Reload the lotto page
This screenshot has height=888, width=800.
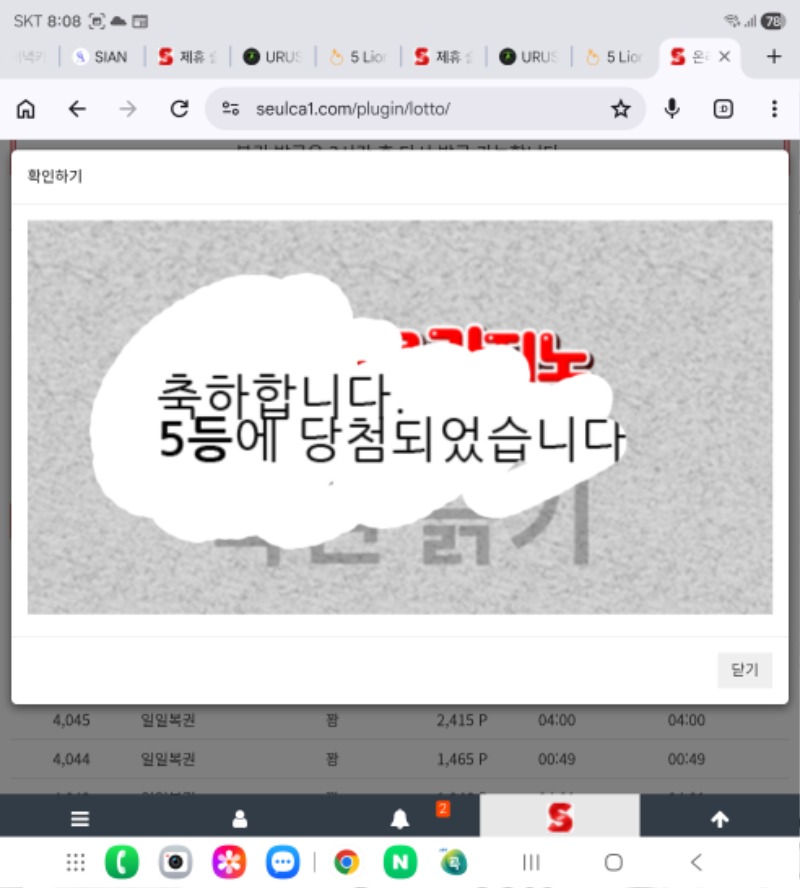[179, 109]
